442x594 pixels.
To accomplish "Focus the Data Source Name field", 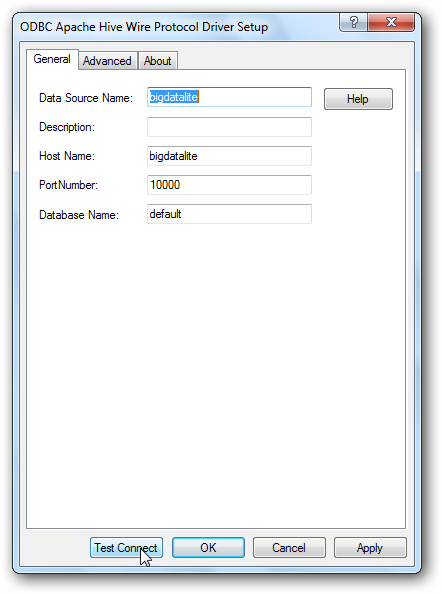I will tap(229, 97).
